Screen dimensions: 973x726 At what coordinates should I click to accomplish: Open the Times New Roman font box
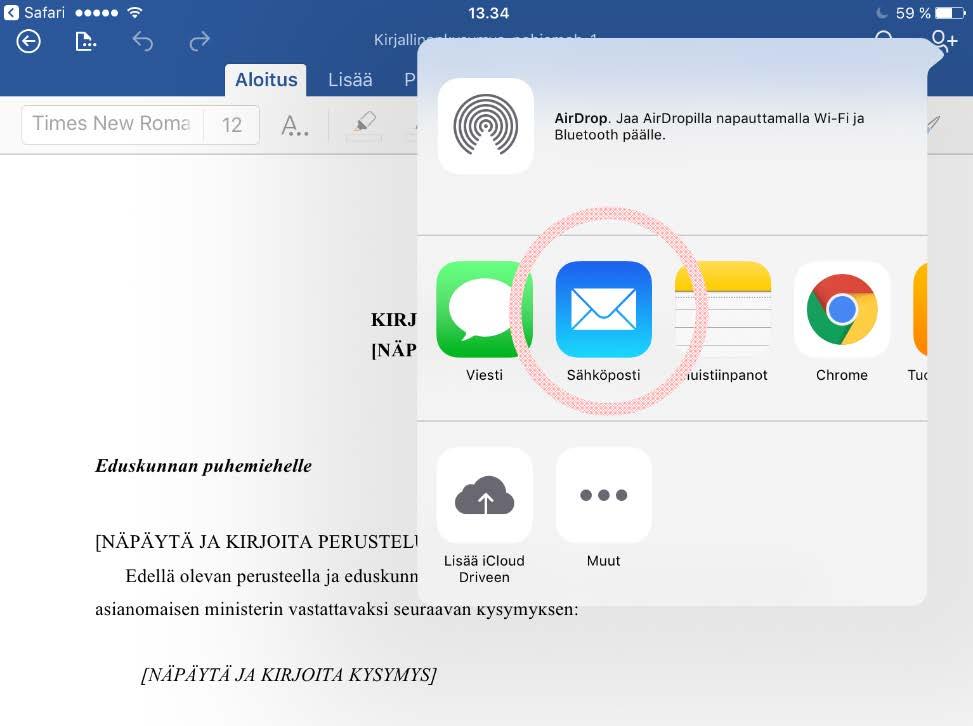[x=112, y=124]
